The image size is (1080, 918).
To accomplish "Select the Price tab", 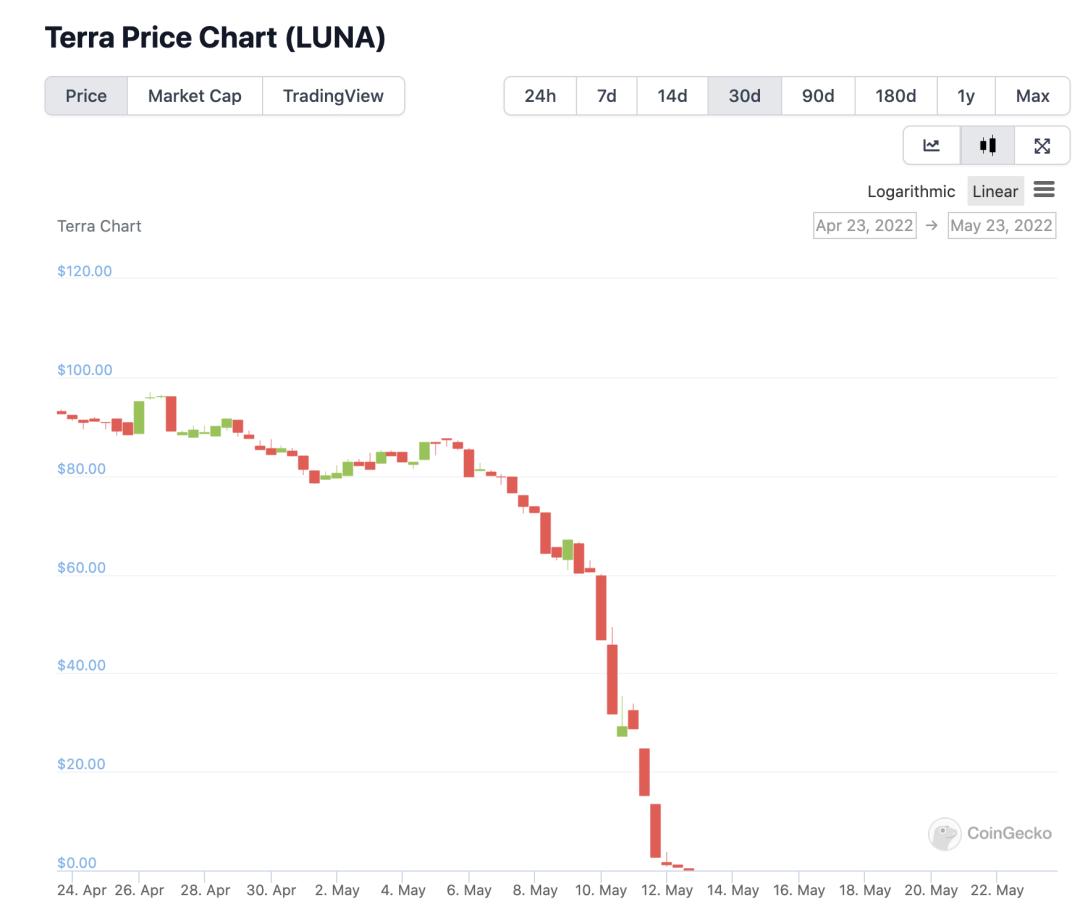I will [86, 96].
